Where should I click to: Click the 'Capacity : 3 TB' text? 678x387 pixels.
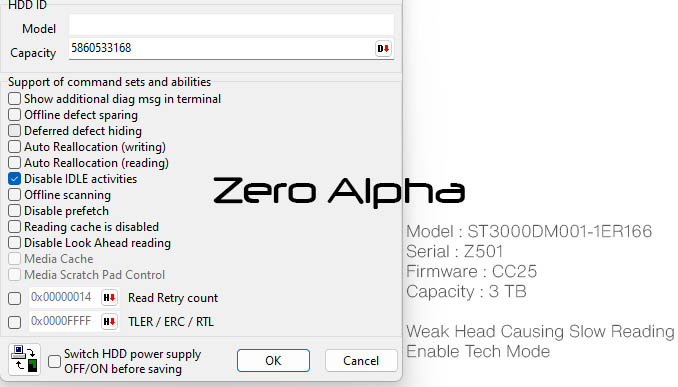pyautogui.click(x=466, y=291)
